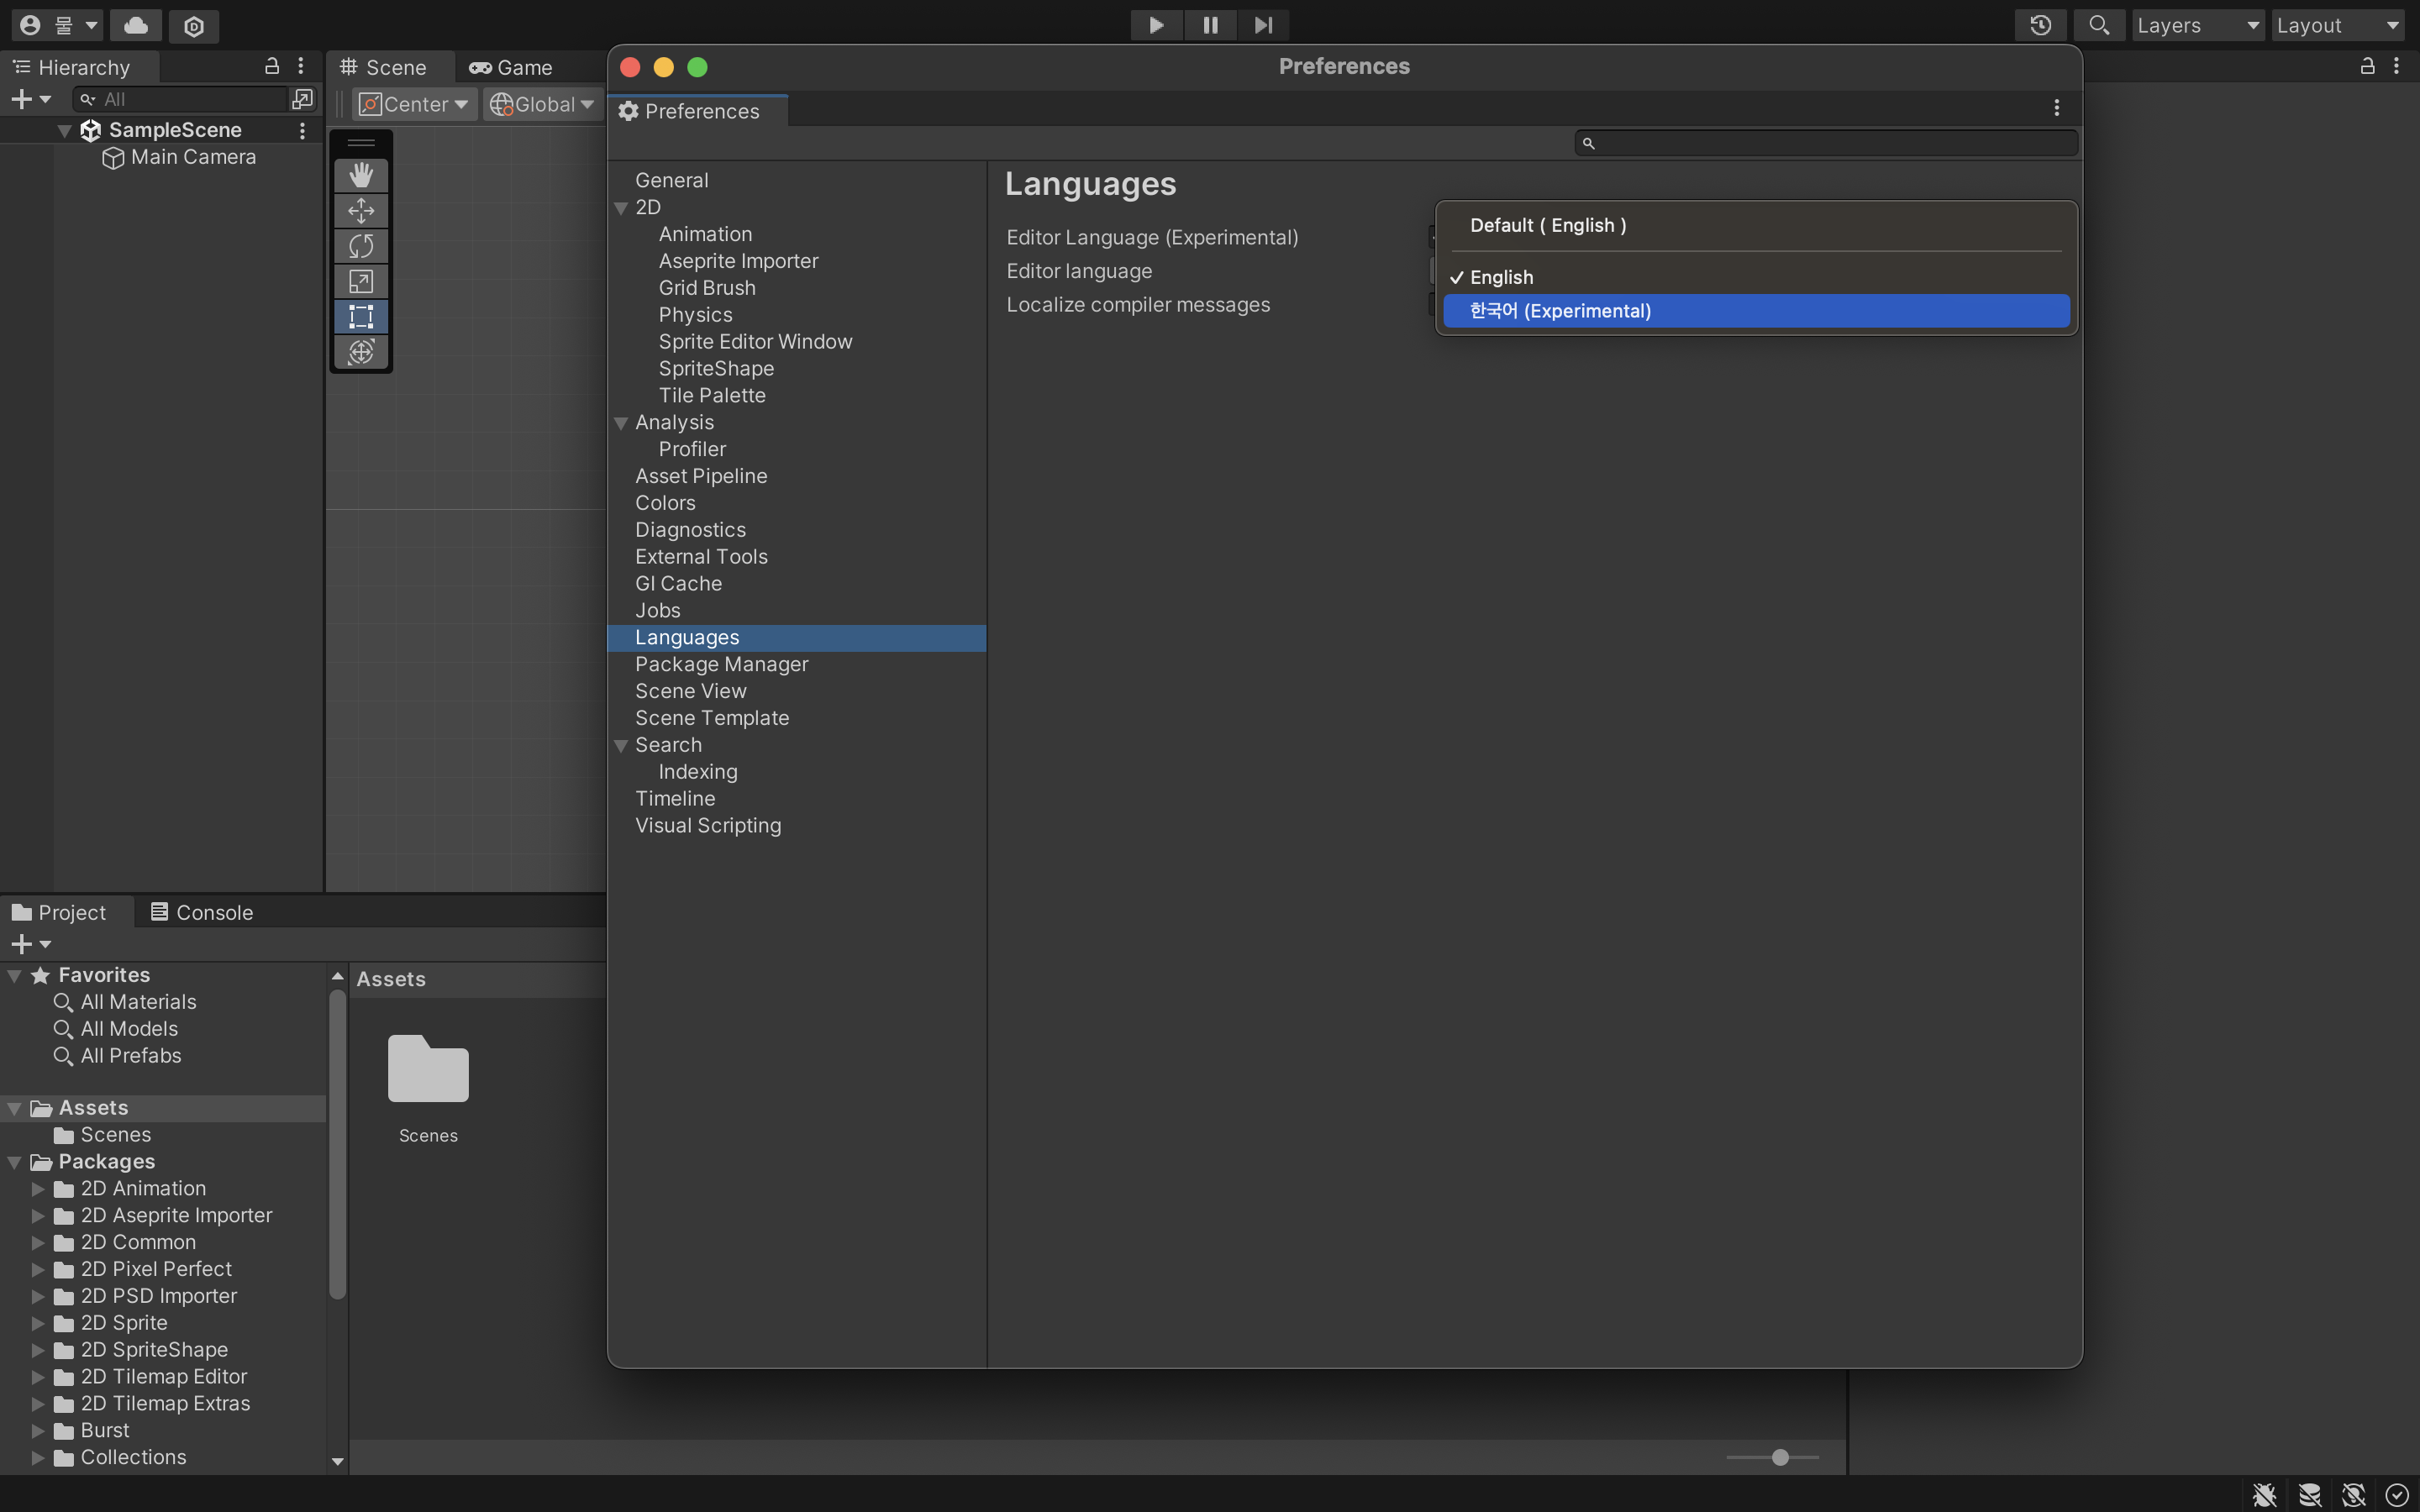This screenshot has width=2420, height=1512.
Task: Collapse the Favorites folder tree
Action: tap(15, 976)
